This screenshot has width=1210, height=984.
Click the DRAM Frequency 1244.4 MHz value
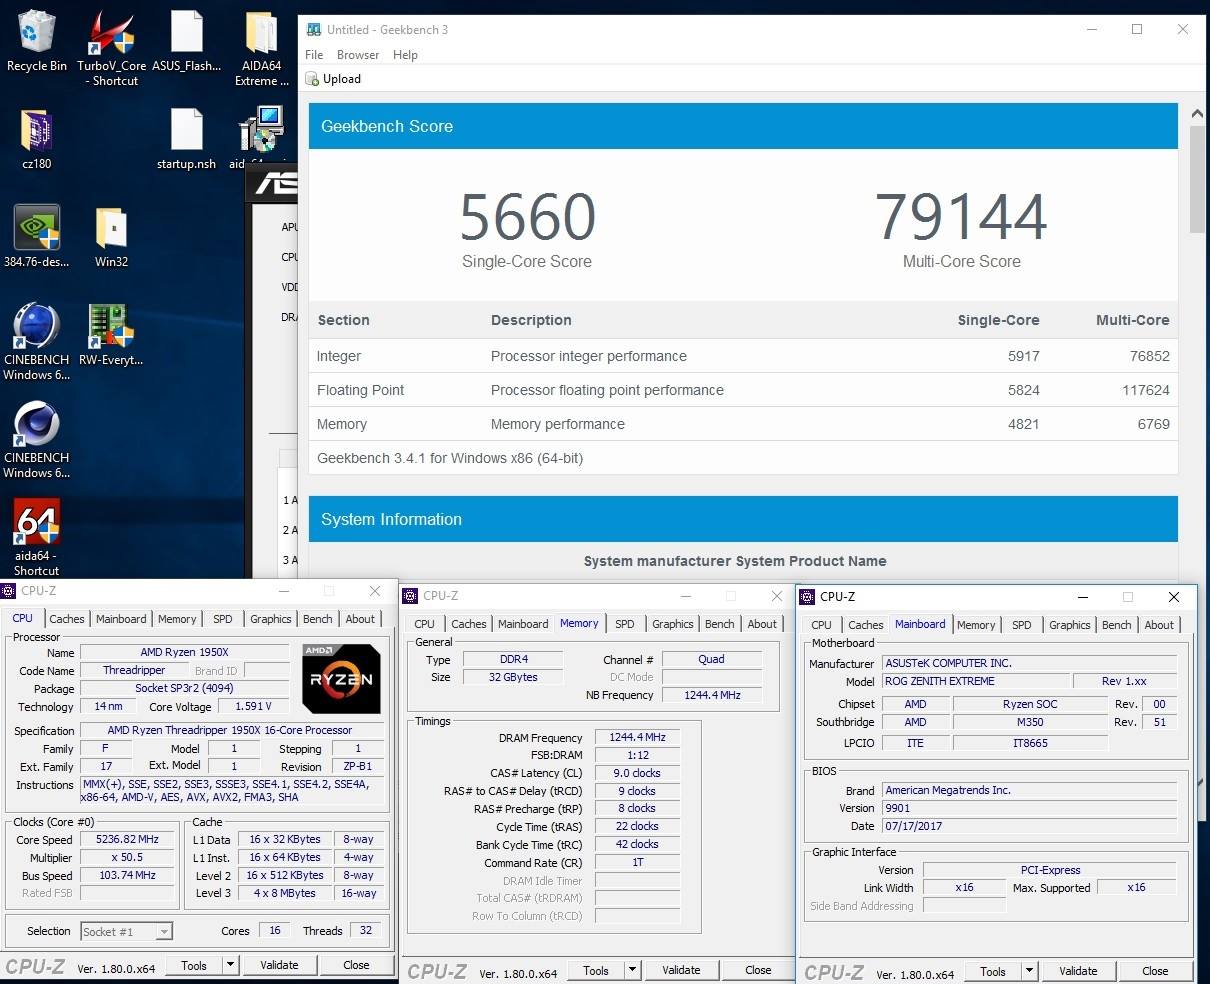pos(637,737)
